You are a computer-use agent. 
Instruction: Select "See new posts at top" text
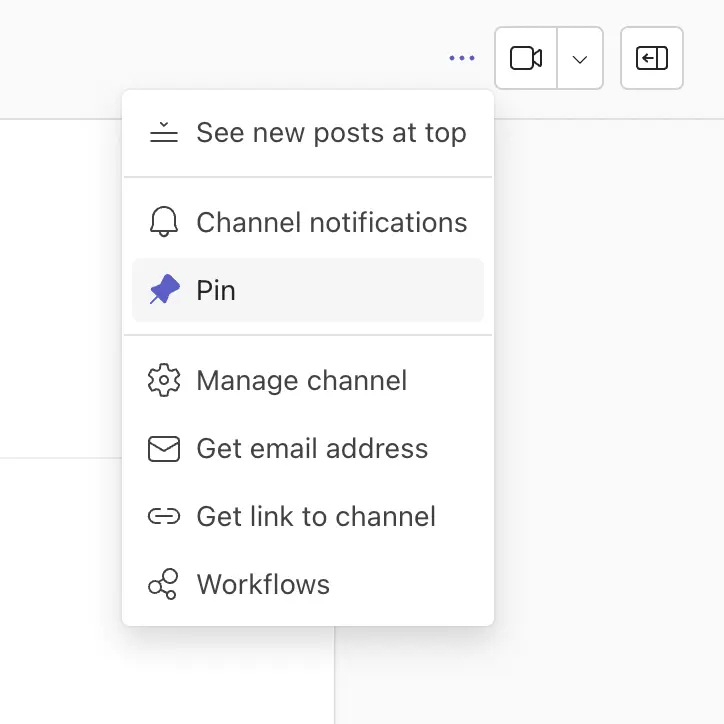click(331, 133)
